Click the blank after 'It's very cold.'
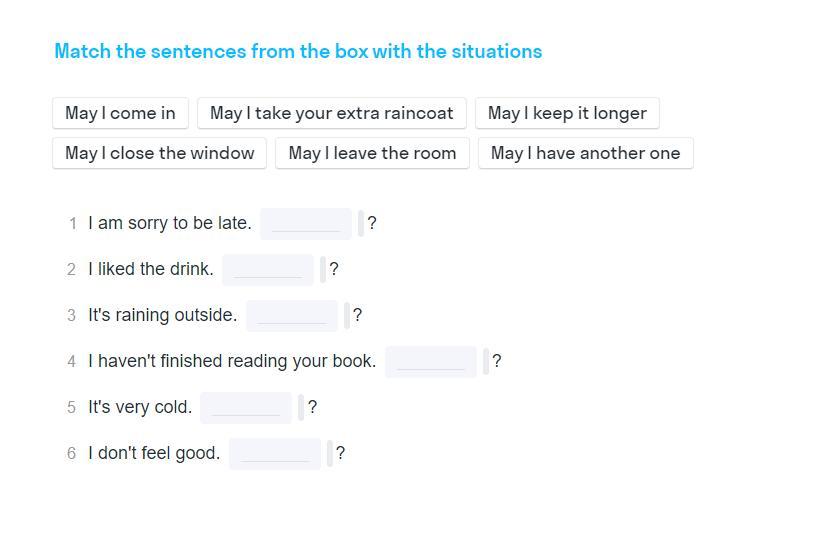Screen dimensions: 813x538 click(x=246, y=408)
